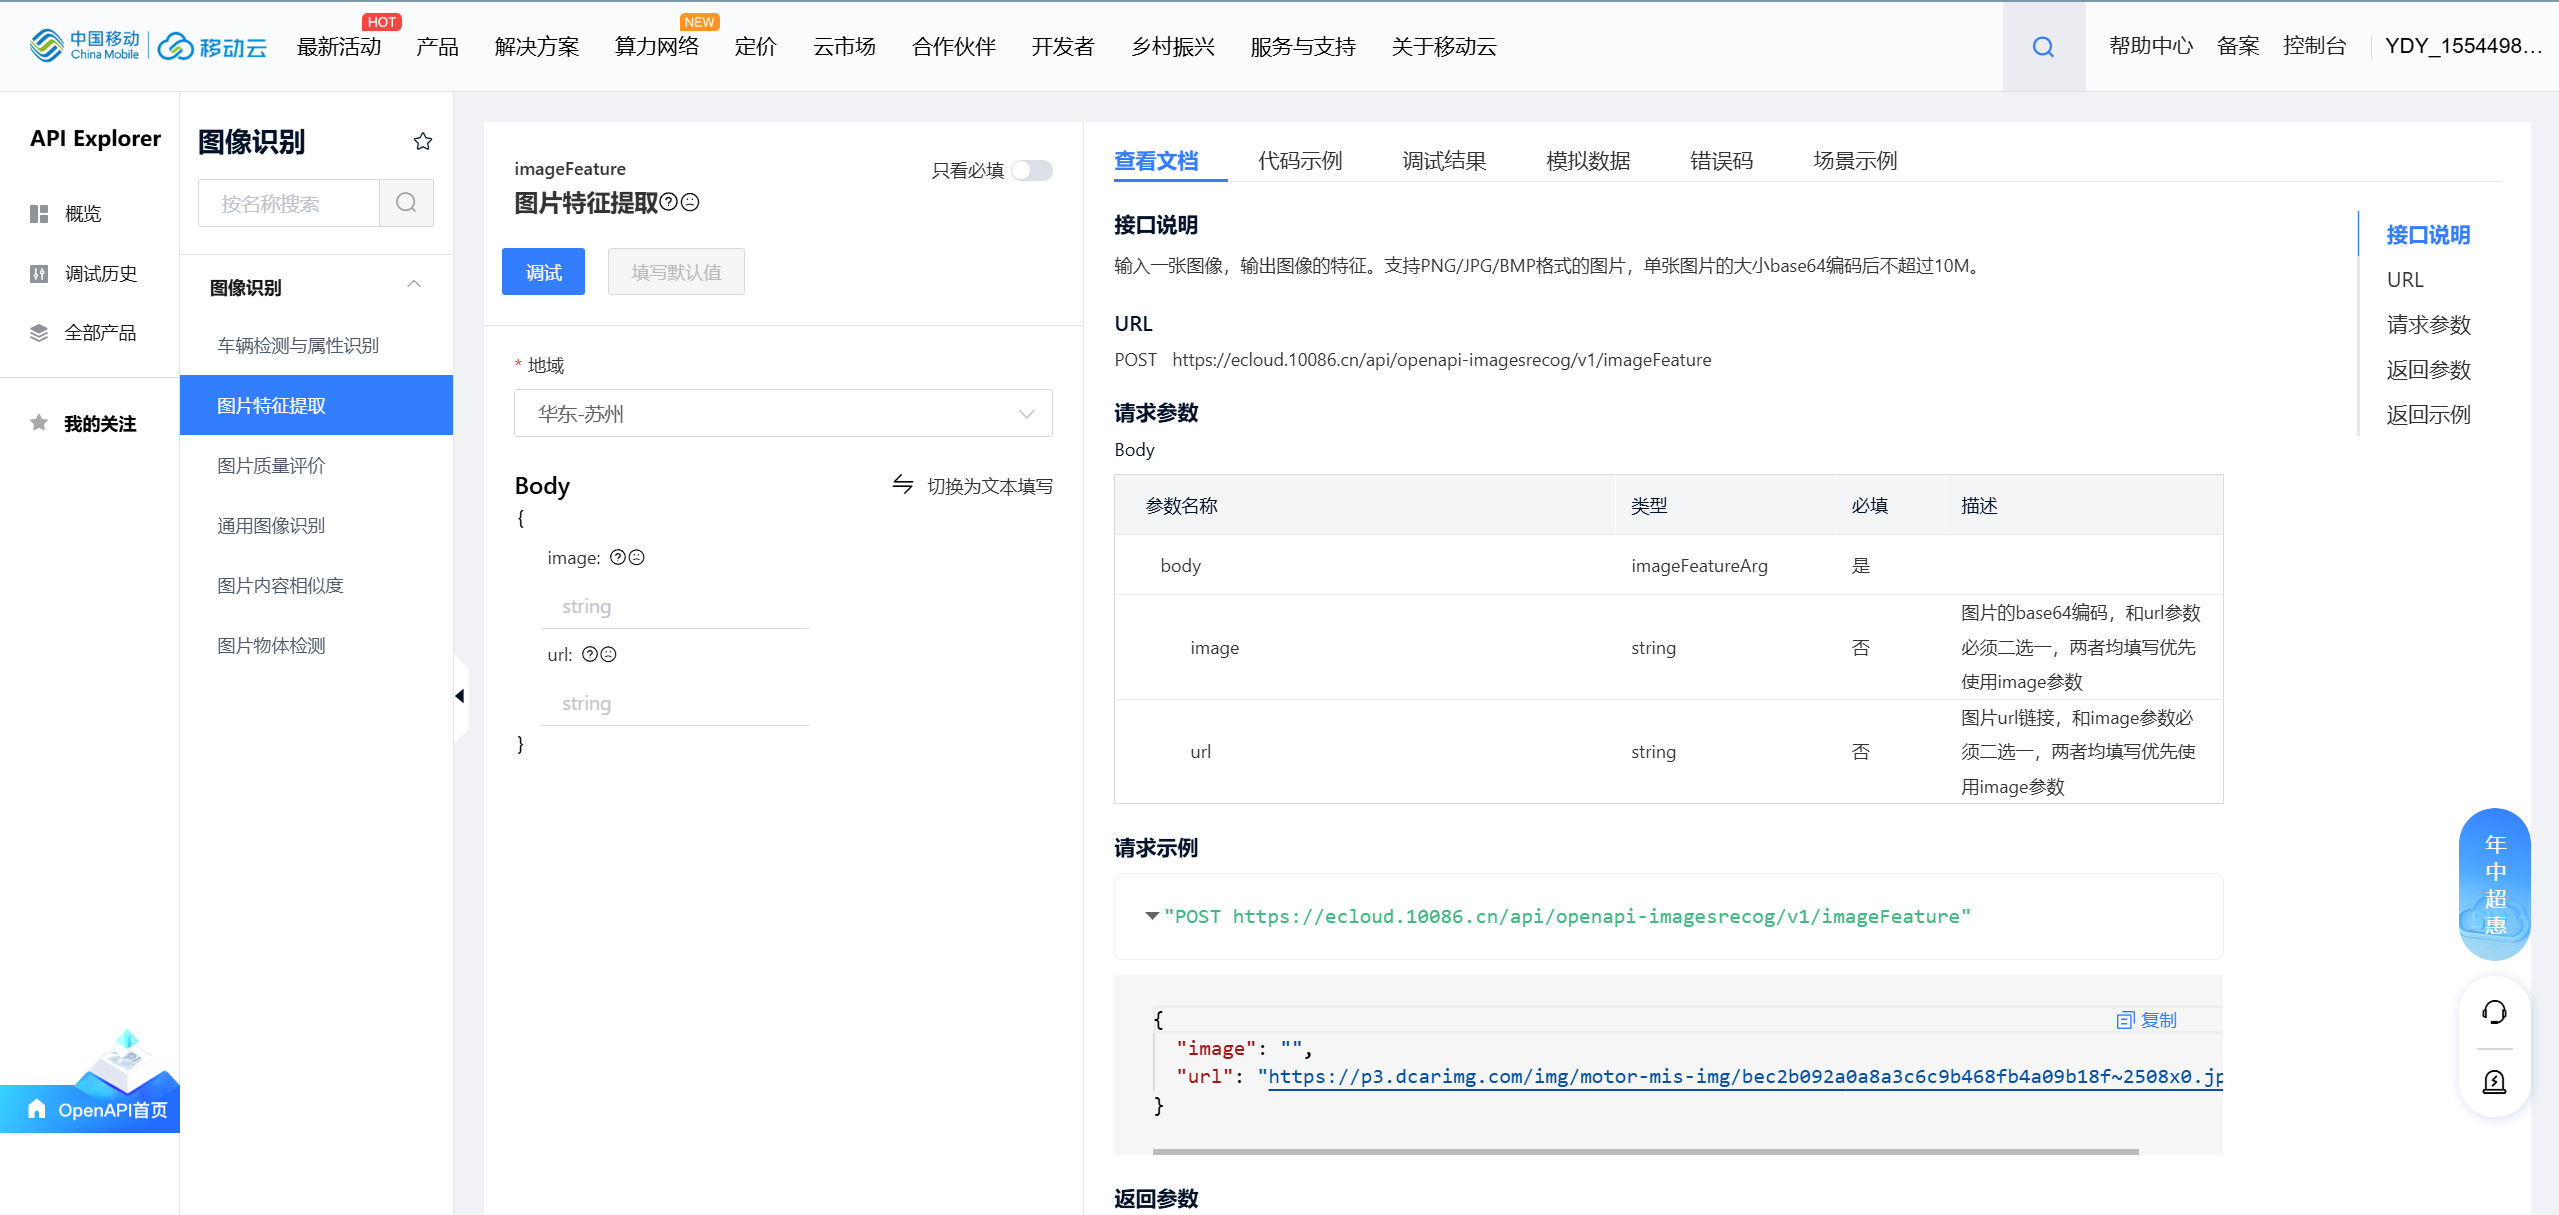Screen dimensions: 2559x1215
Task: Click the help icon beside image parameter
Action: (x=618, y=557)
